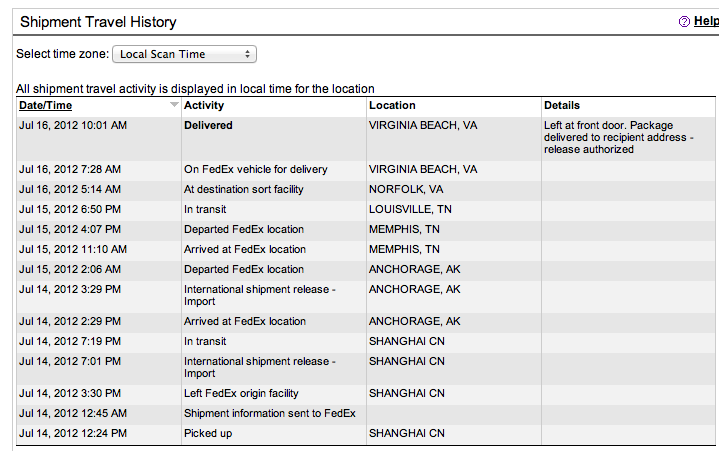Open the Local Scan Time zone dropdown
Image resolution: width=719 pixels, height=451 pixels.
pyautogui.click(x=184, y=54)
